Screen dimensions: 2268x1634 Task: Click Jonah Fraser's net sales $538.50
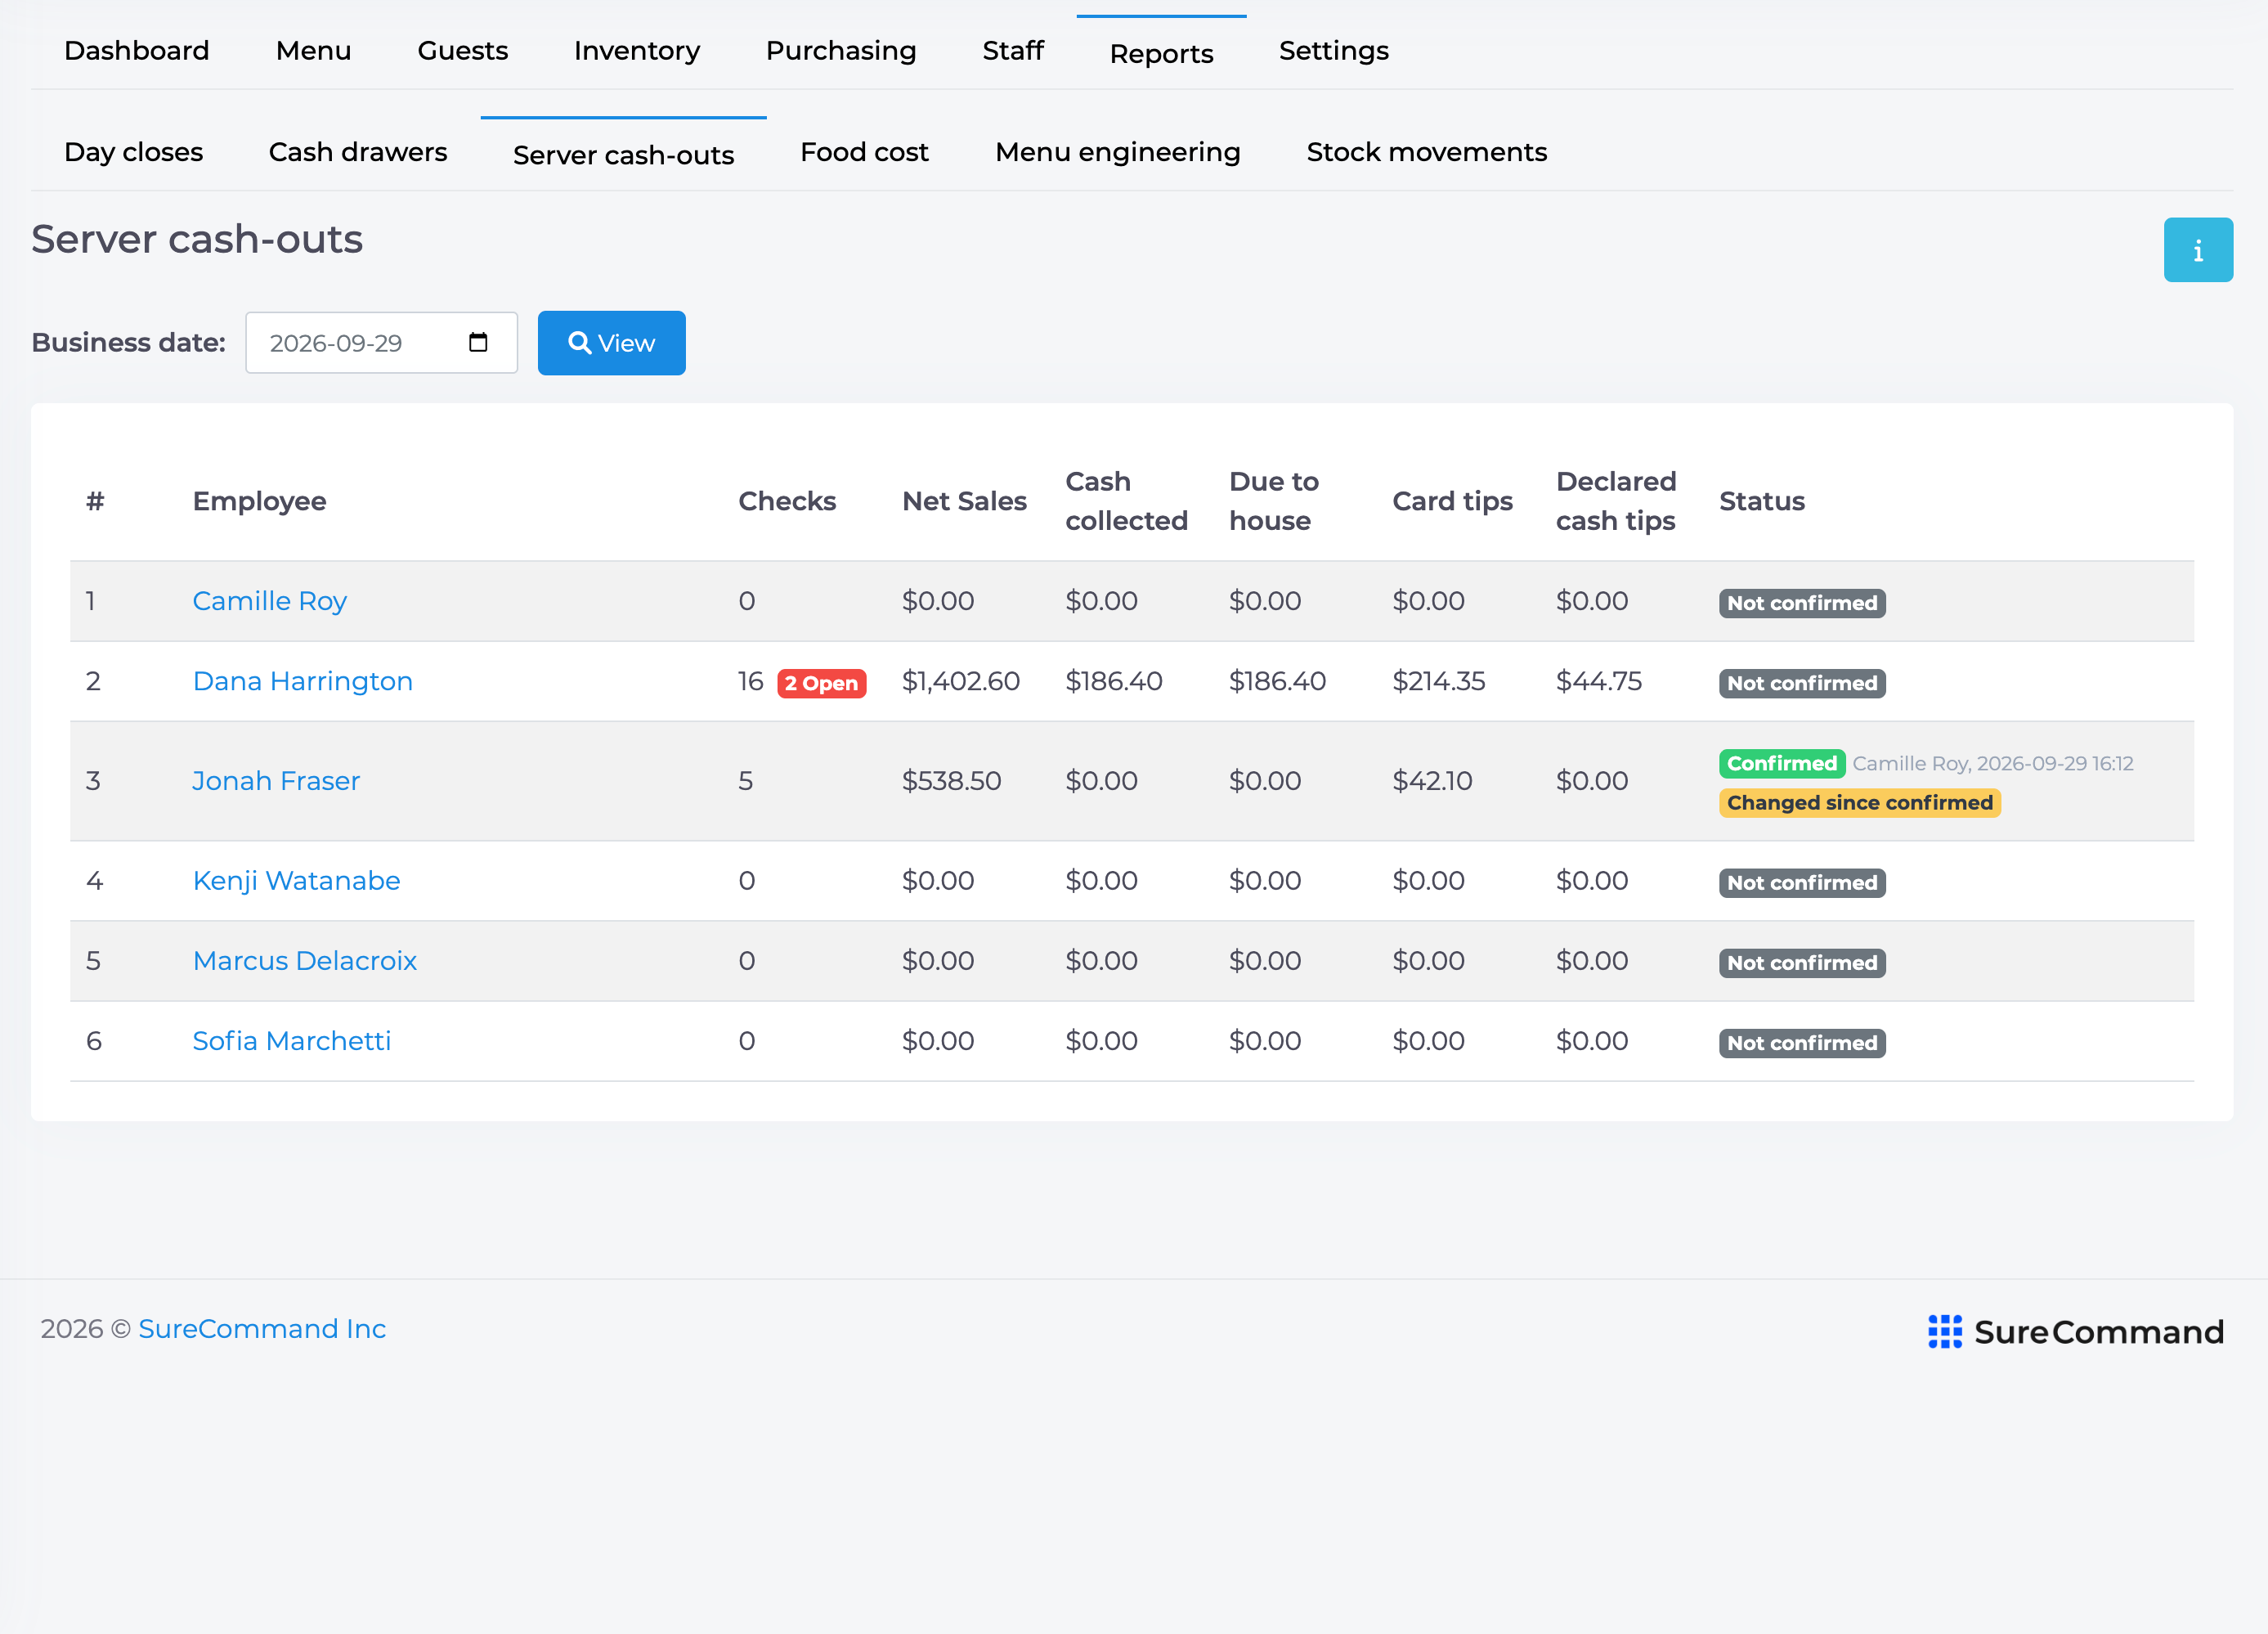click(951, 781)
